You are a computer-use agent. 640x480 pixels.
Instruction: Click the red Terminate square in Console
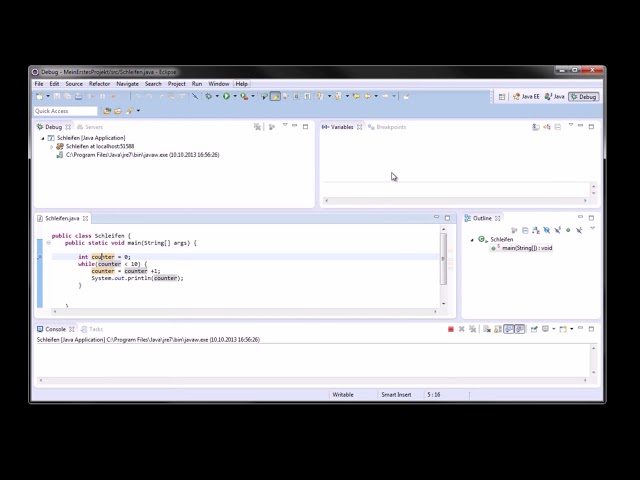point(451,329)
